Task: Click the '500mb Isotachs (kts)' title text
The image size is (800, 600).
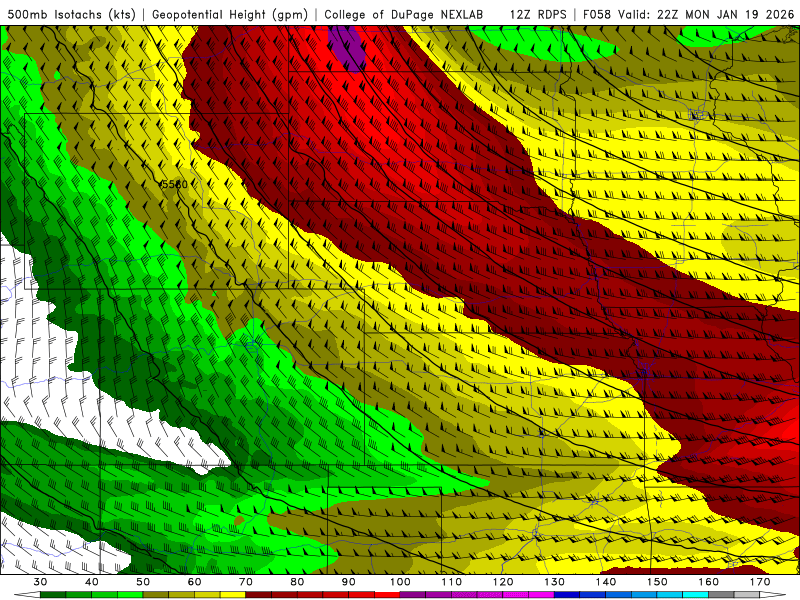Action: (x=71, y=14)
